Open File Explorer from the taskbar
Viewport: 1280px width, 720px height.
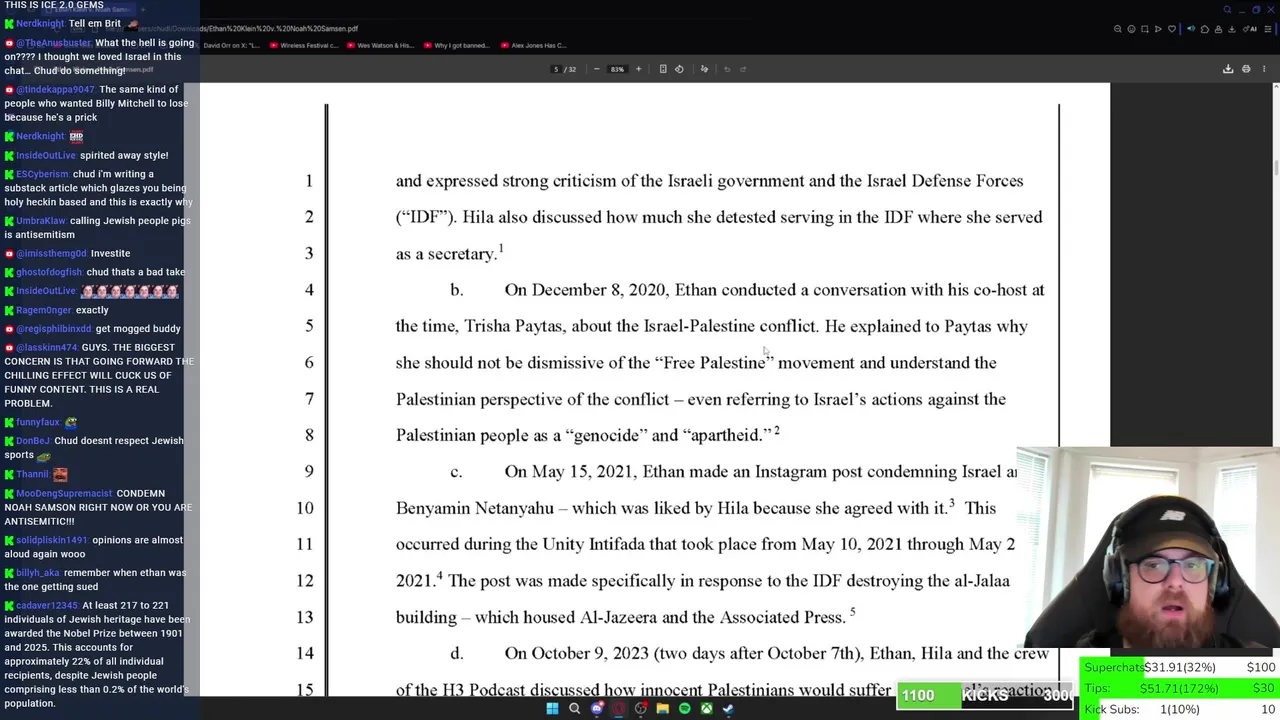click(x=662, y=709)
